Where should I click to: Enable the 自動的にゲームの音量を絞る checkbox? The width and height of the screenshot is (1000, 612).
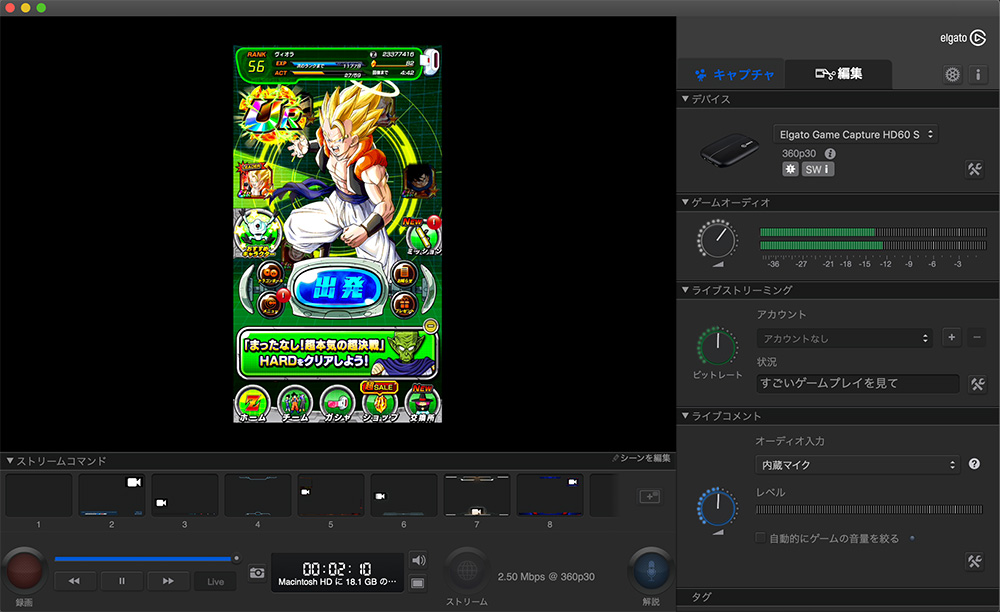click(x=760, y=537)
